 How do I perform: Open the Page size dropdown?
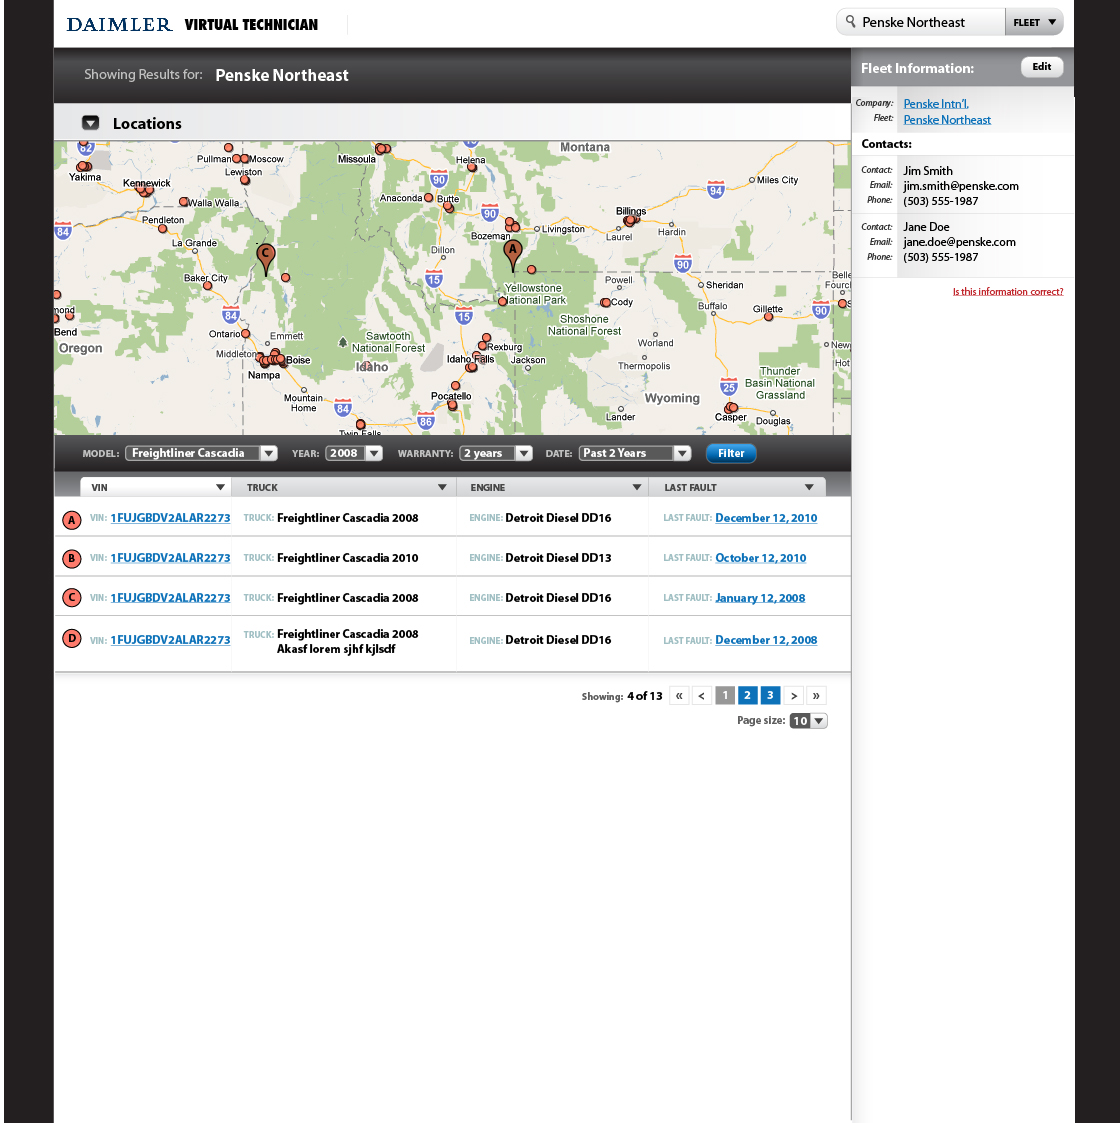click(808, 721)
